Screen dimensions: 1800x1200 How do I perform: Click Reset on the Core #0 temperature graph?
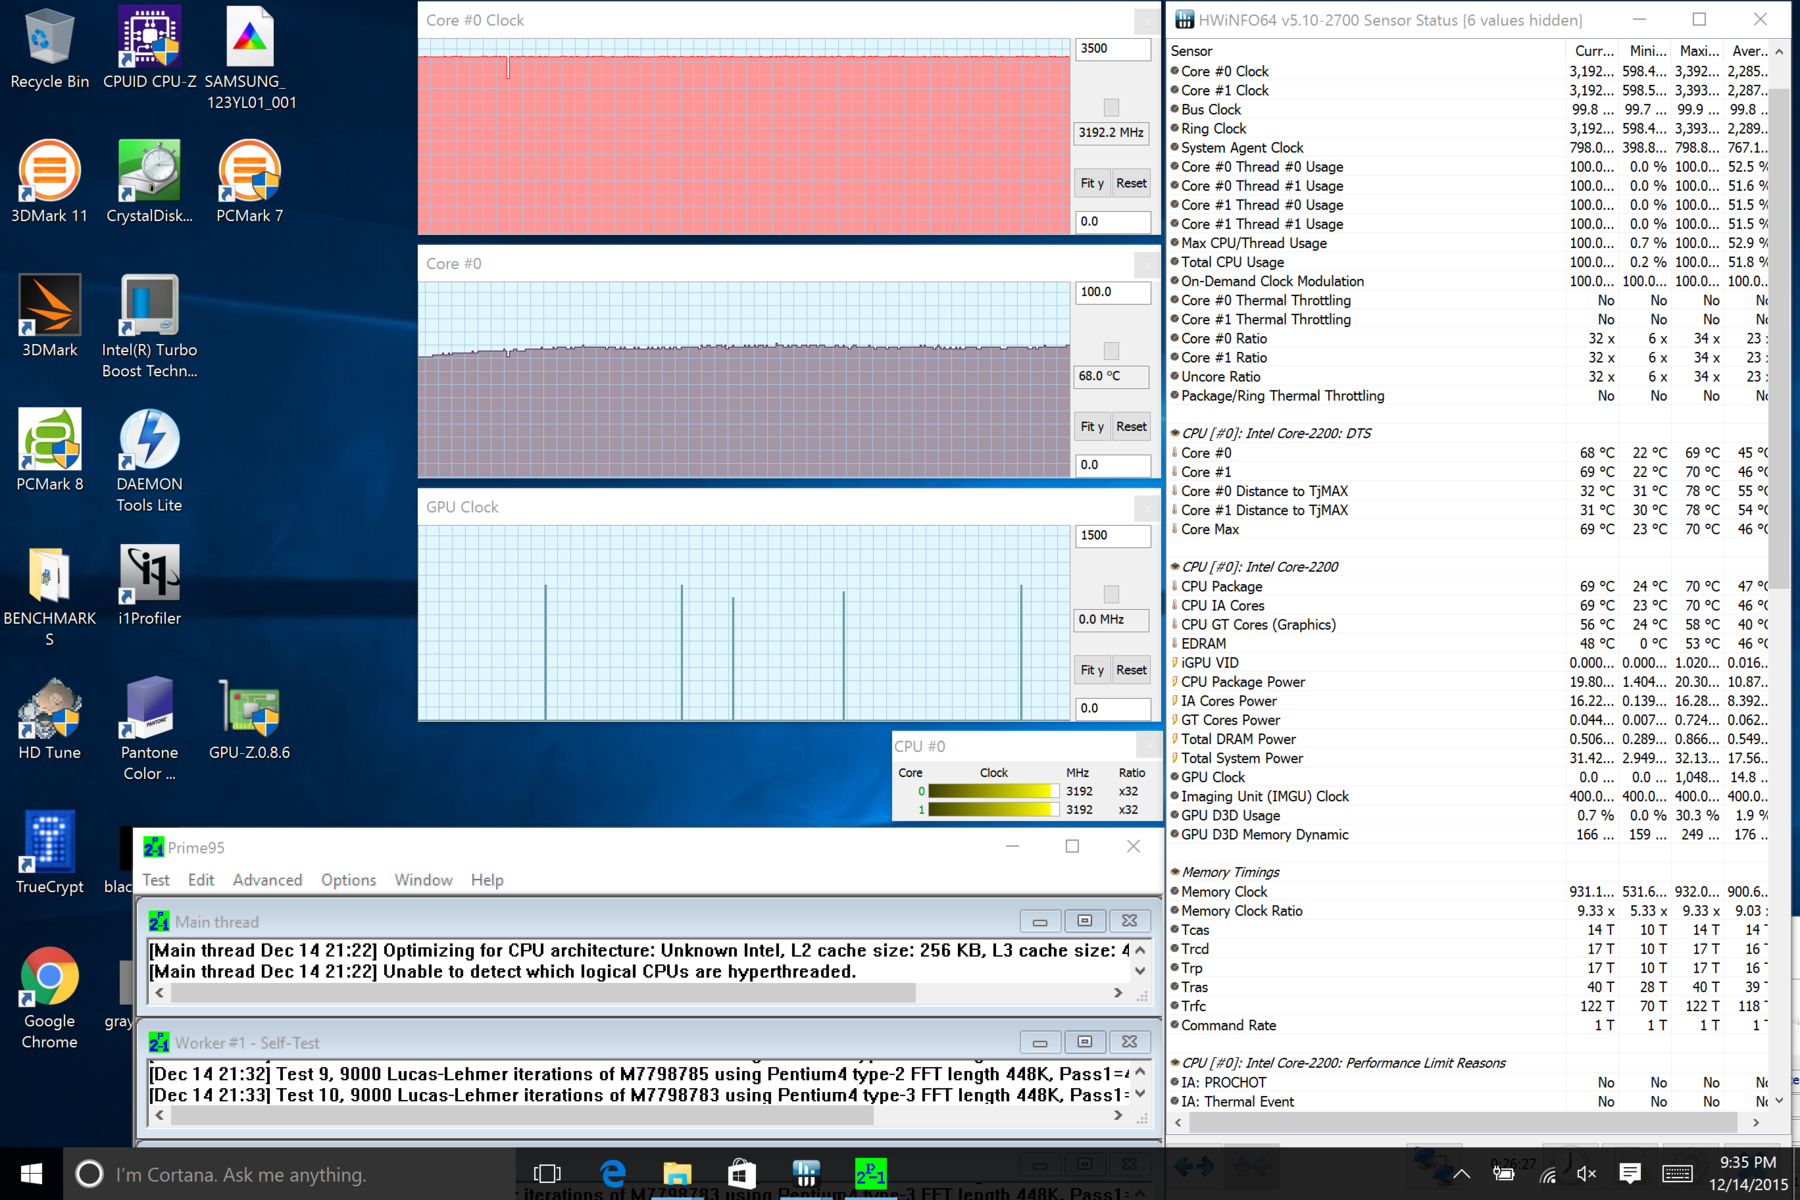tap(1132, 427)
